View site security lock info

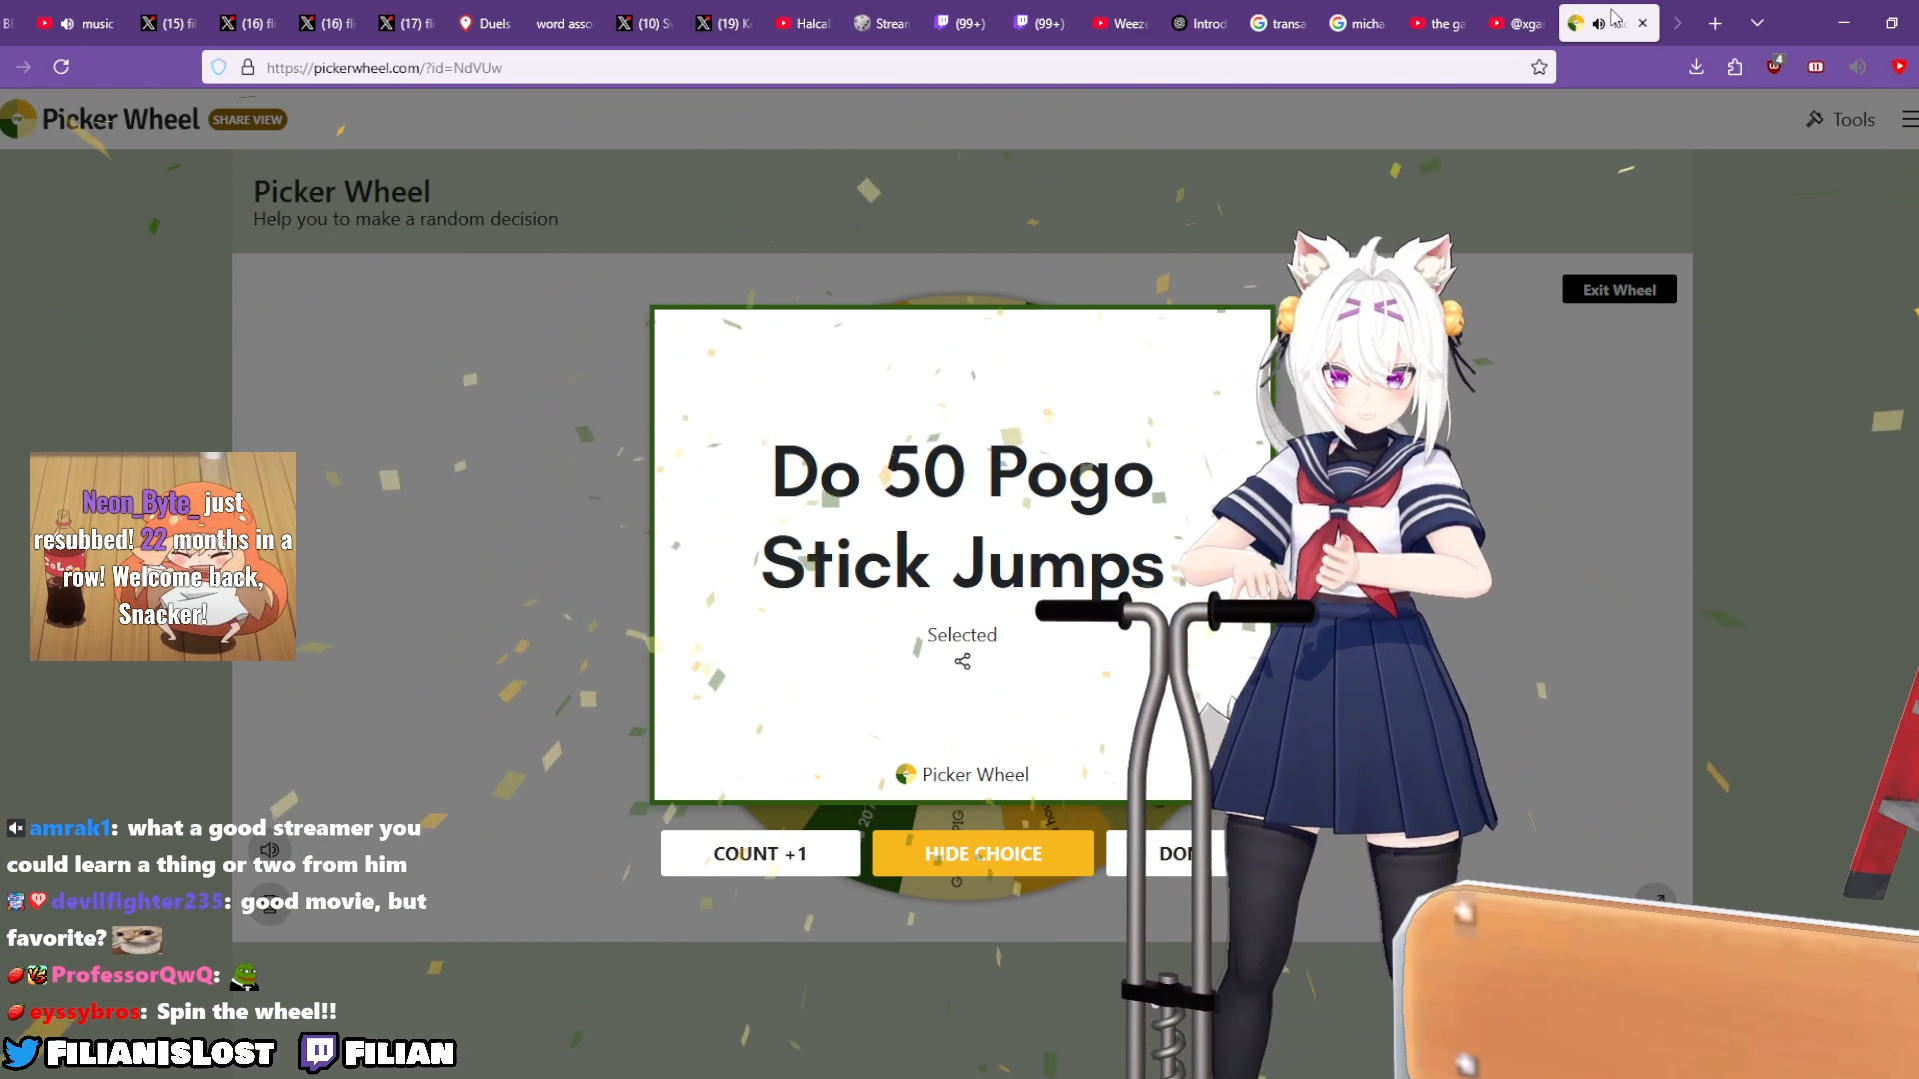(247, 67)
